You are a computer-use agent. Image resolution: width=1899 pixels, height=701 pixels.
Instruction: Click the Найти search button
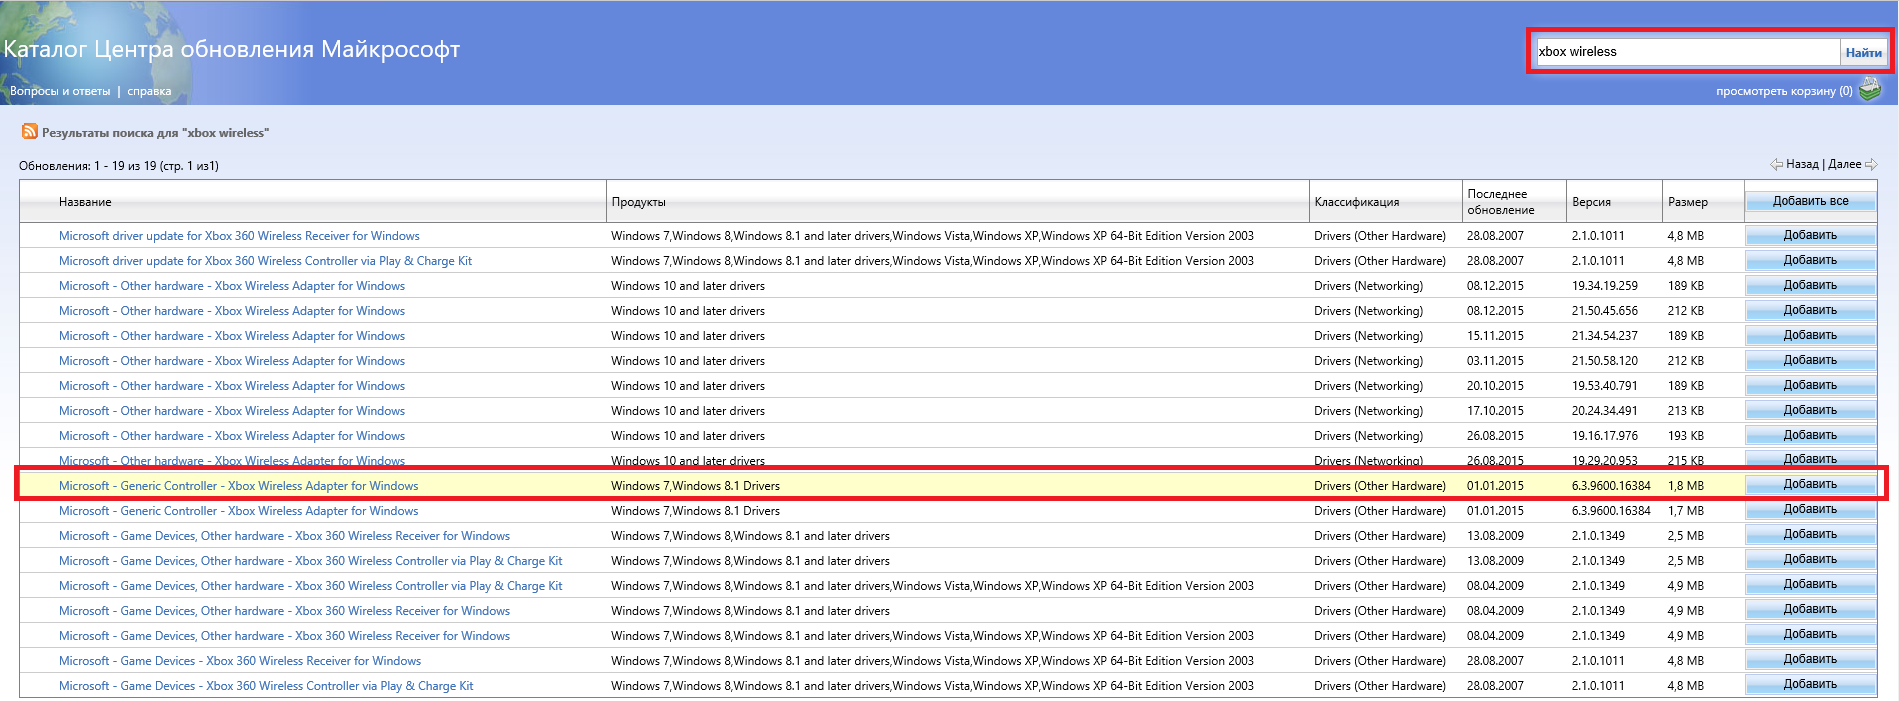tap(1863, 52)
